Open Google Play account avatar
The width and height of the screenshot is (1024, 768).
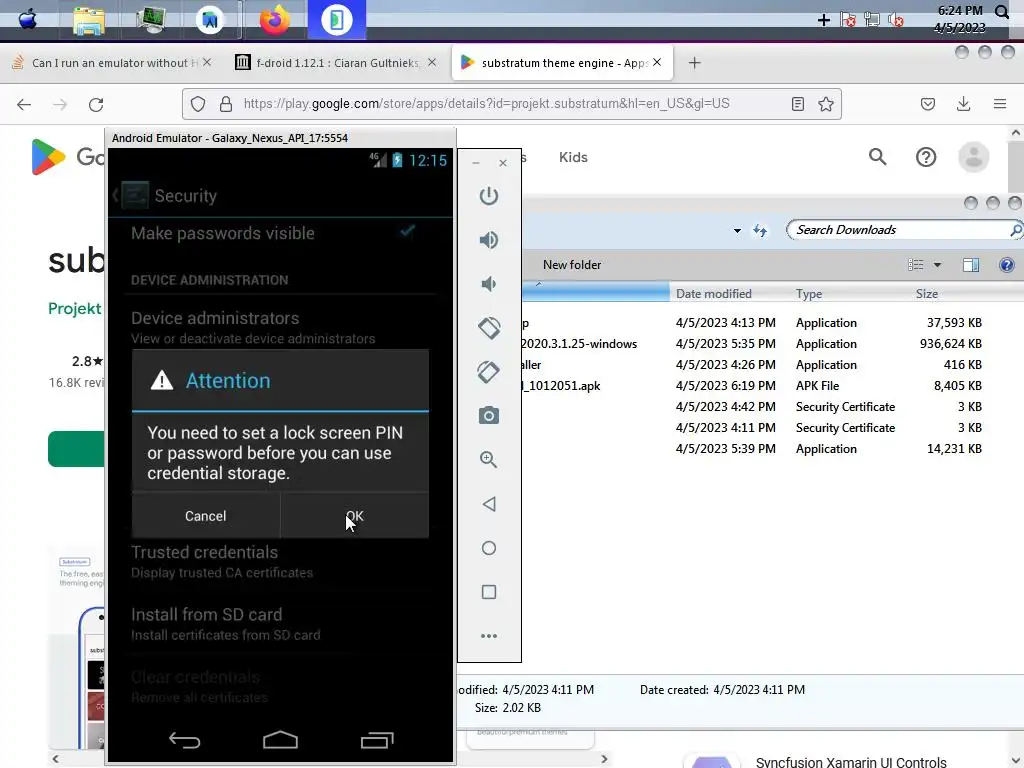point(973,157)
